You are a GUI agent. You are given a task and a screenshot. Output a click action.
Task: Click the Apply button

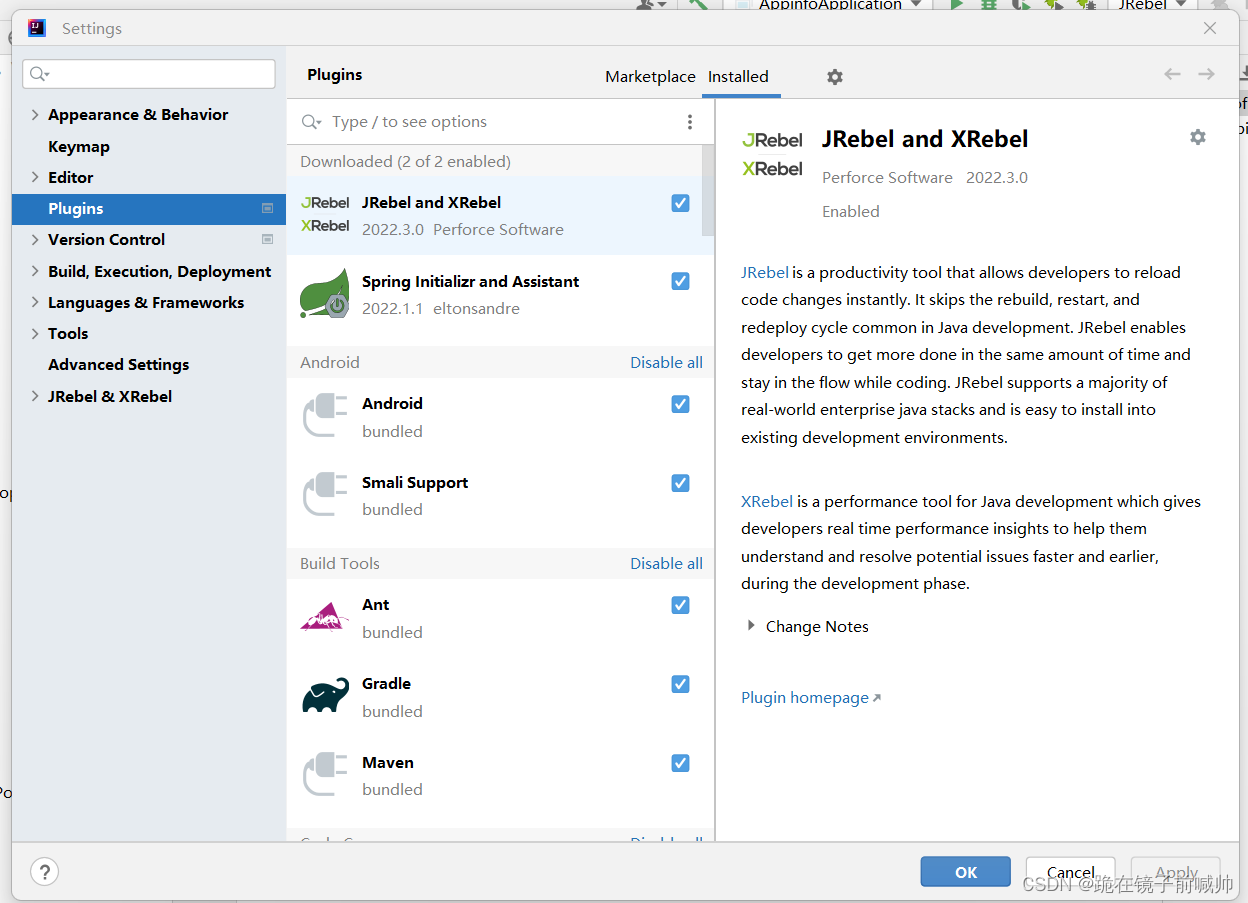pos(1176,872)
